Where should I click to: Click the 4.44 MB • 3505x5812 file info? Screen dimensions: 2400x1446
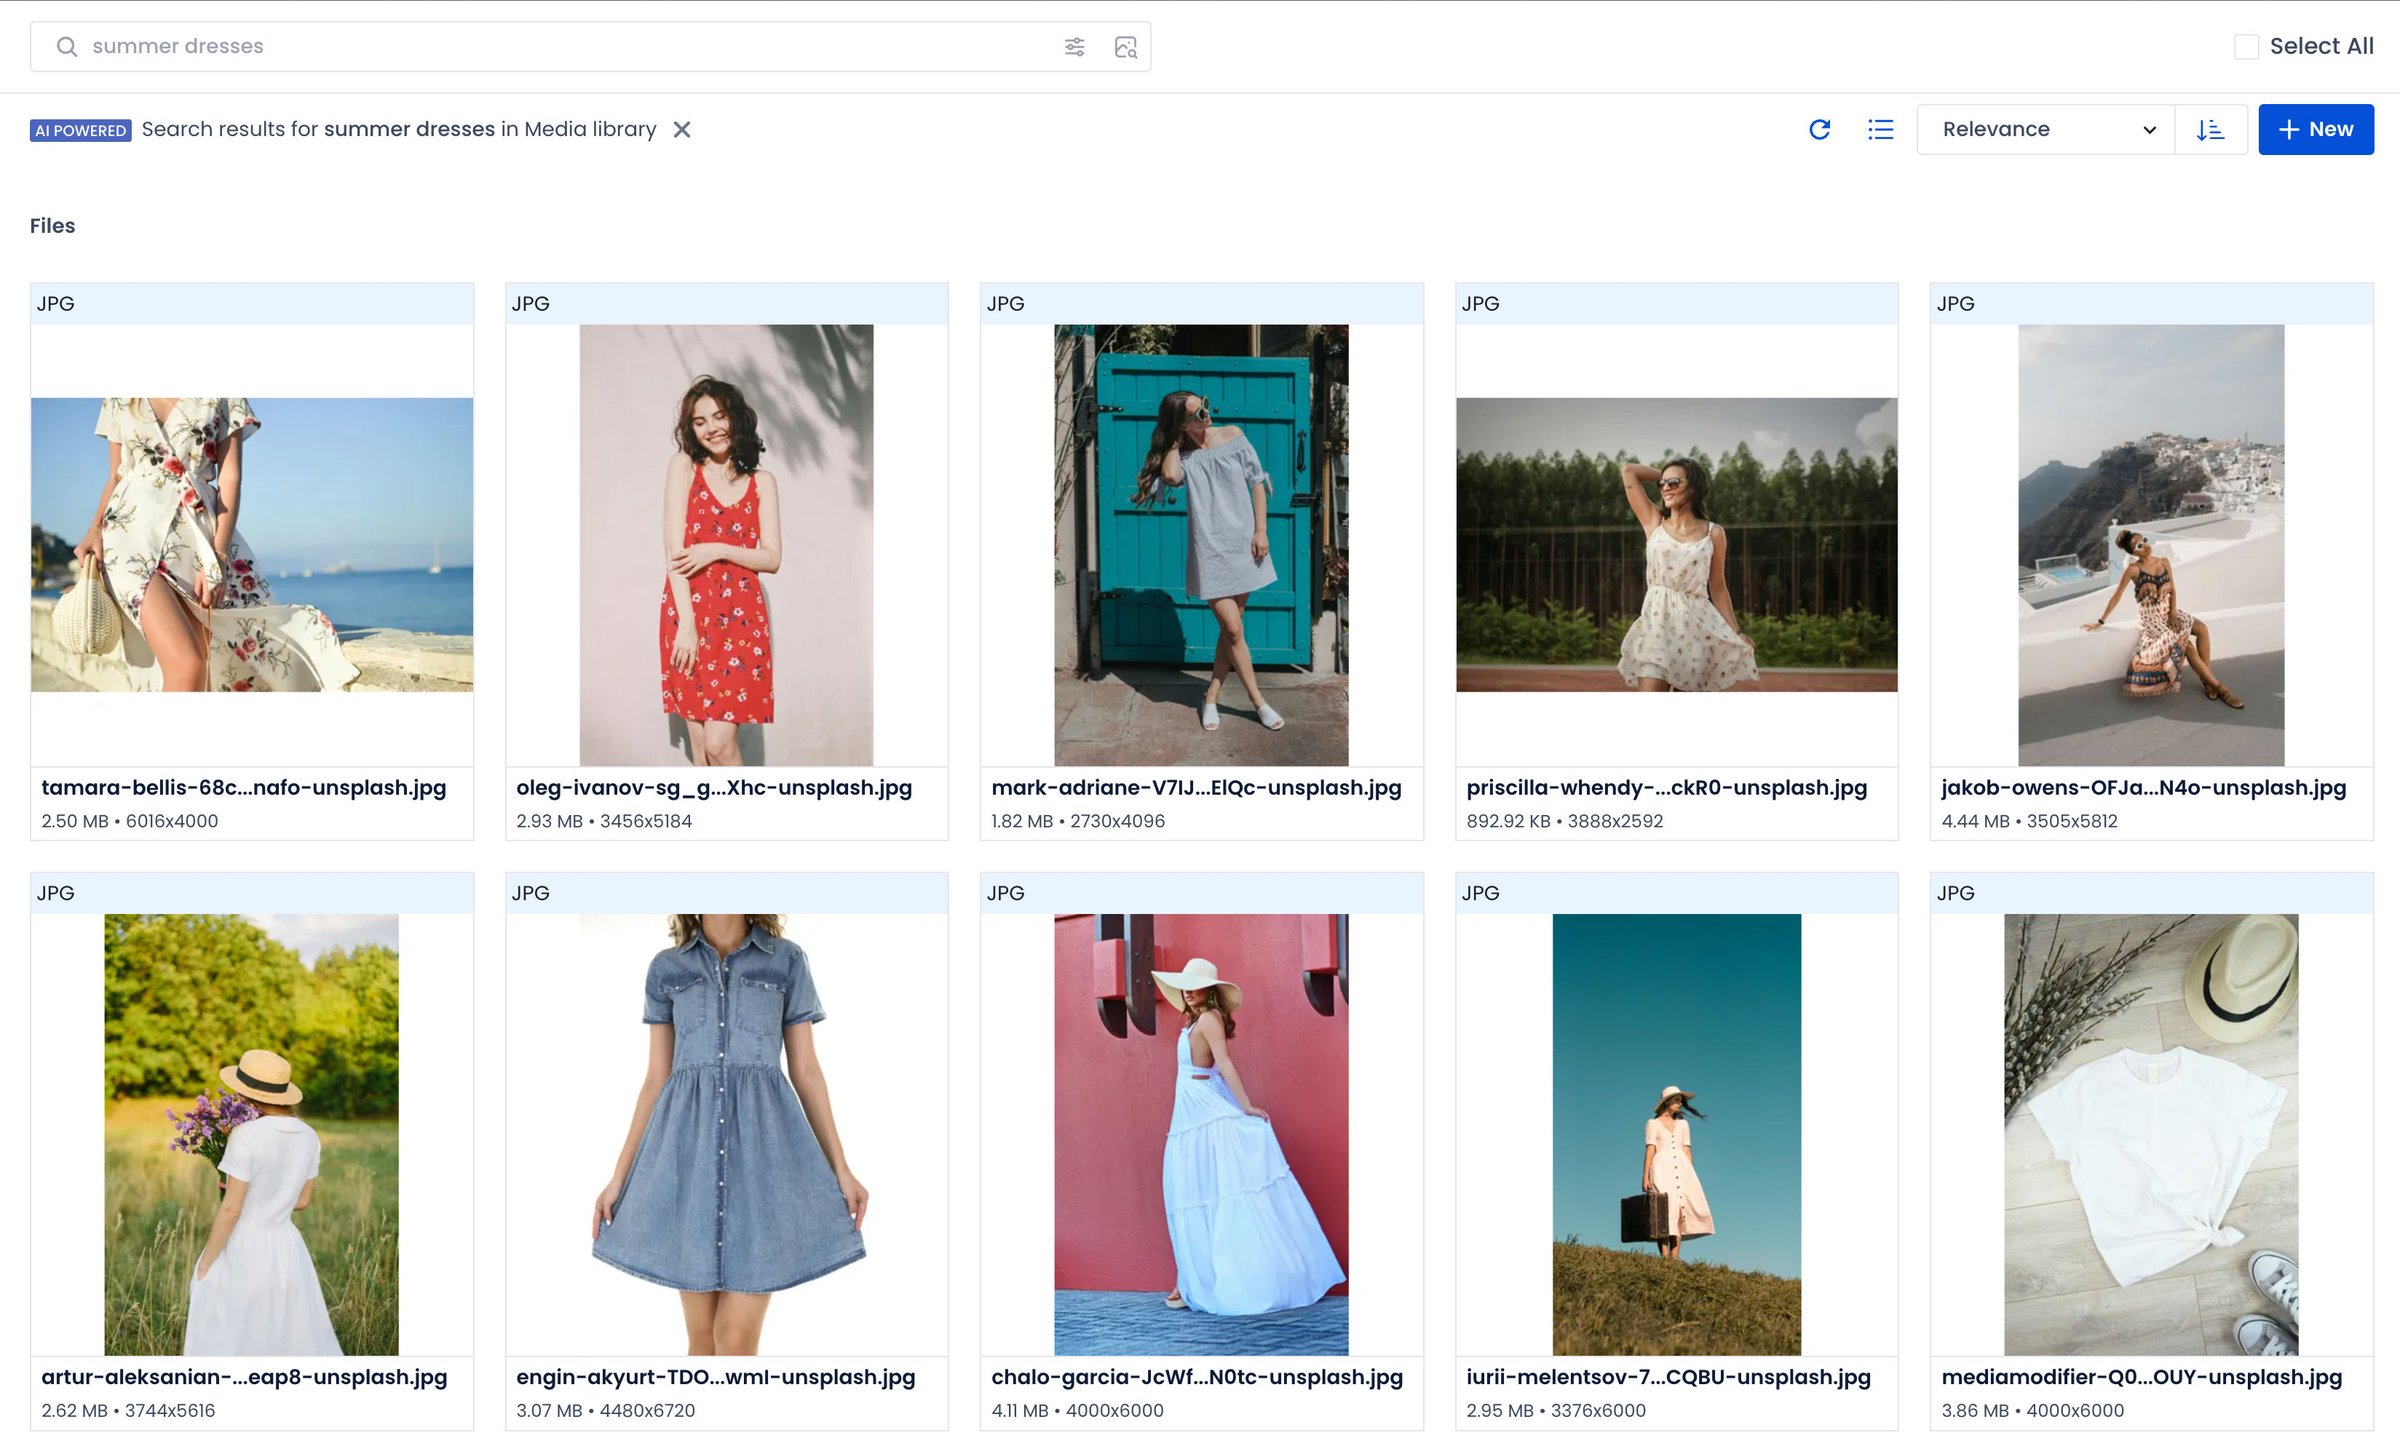2029,821
